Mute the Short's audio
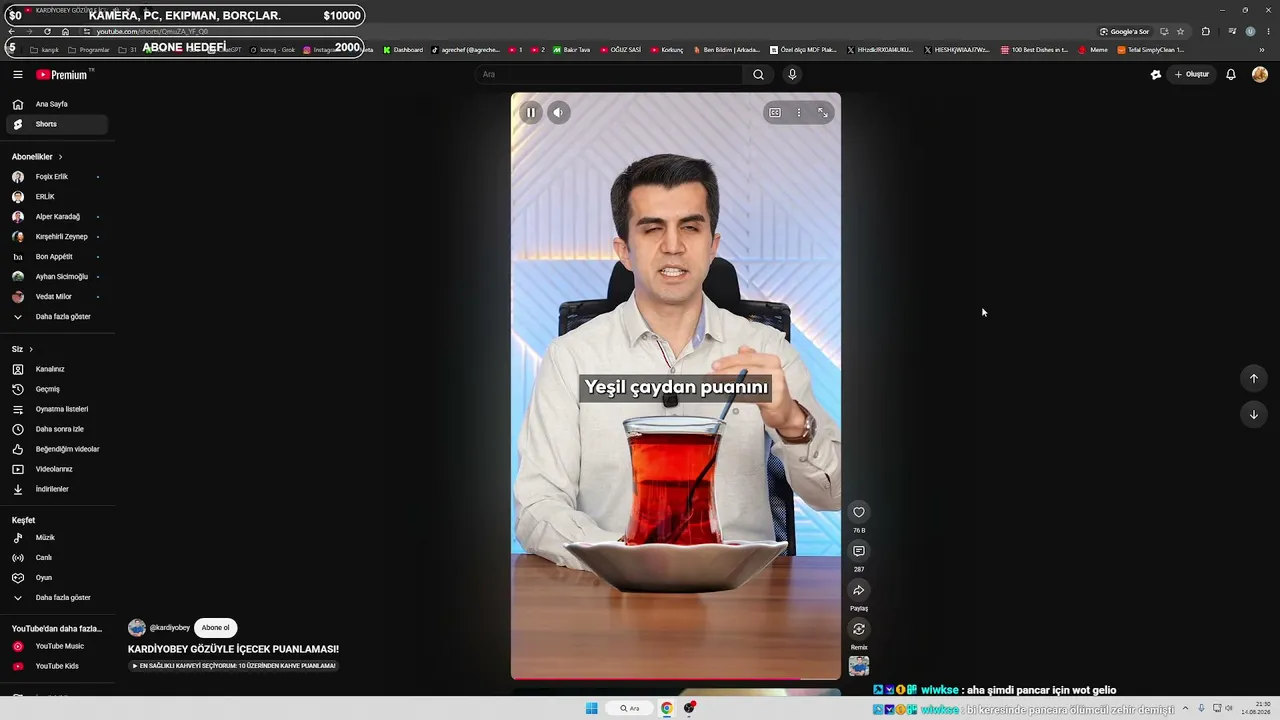Viewport: 1280px width, 720px height. click(x=558, y=112)
